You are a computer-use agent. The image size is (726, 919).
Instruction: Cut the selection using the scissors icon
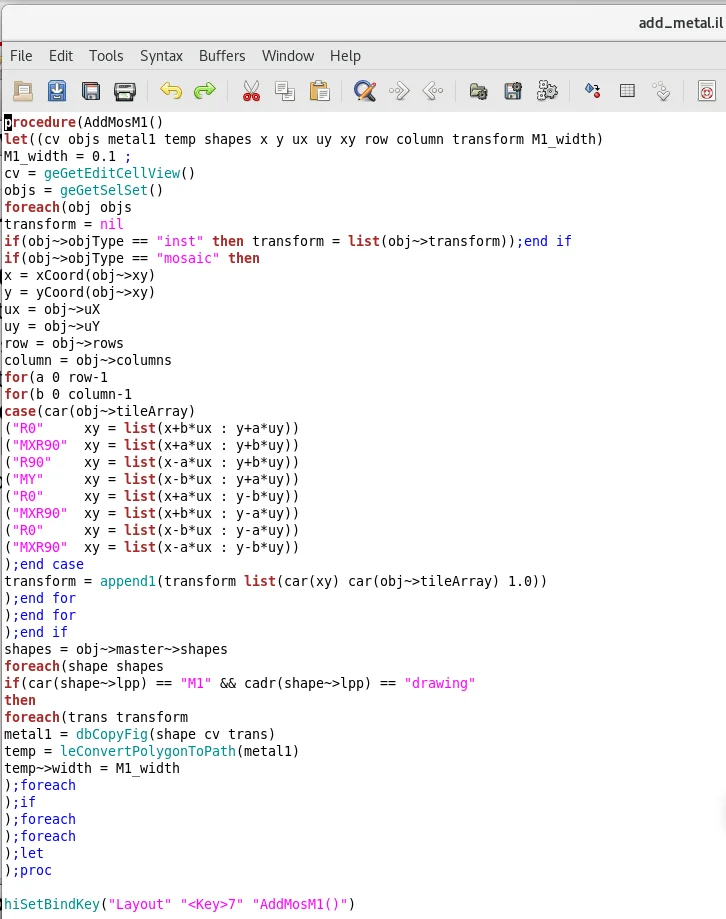tap(251, 91)
